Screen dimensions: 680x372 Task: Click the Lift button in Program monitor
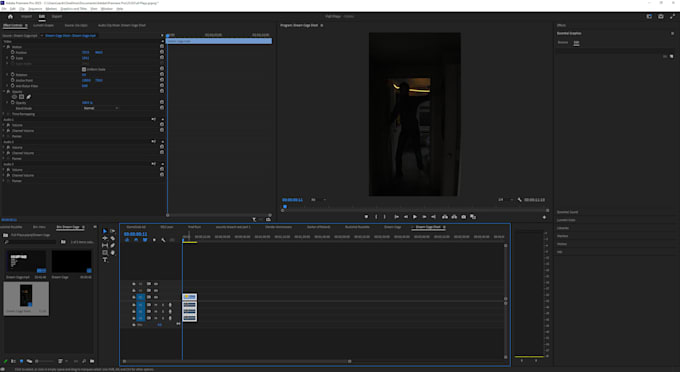point(445,217)
